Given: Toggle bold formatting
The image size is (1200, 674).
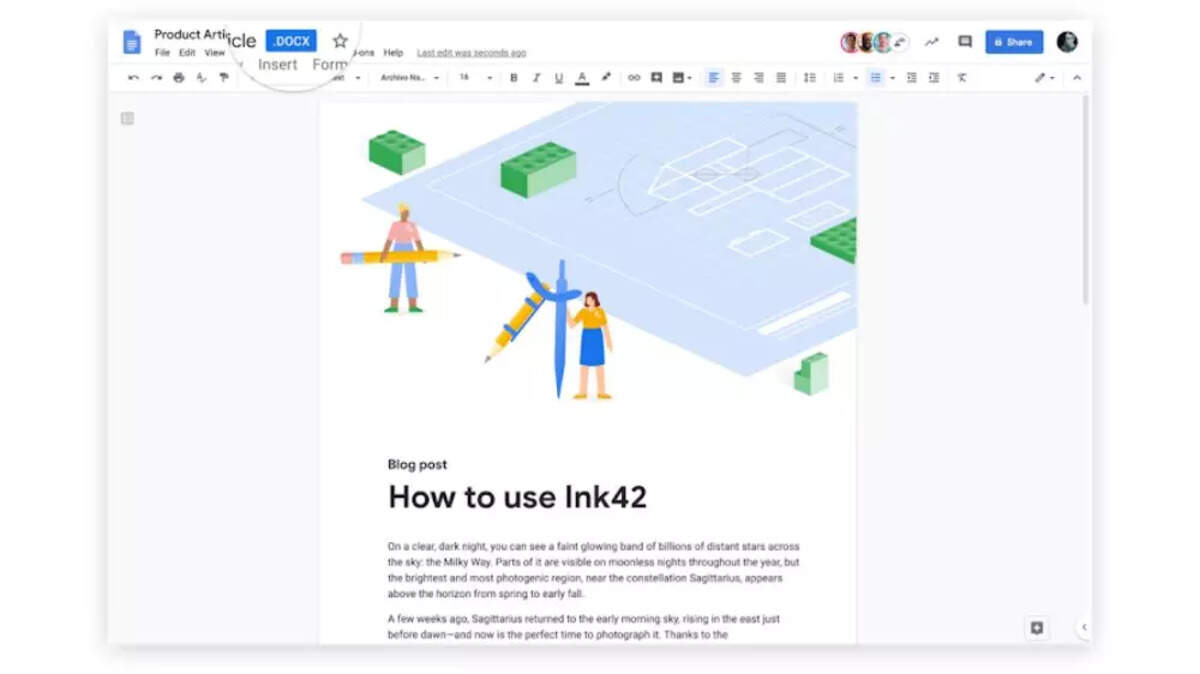Looking at the screenshot, I should 514,77.
